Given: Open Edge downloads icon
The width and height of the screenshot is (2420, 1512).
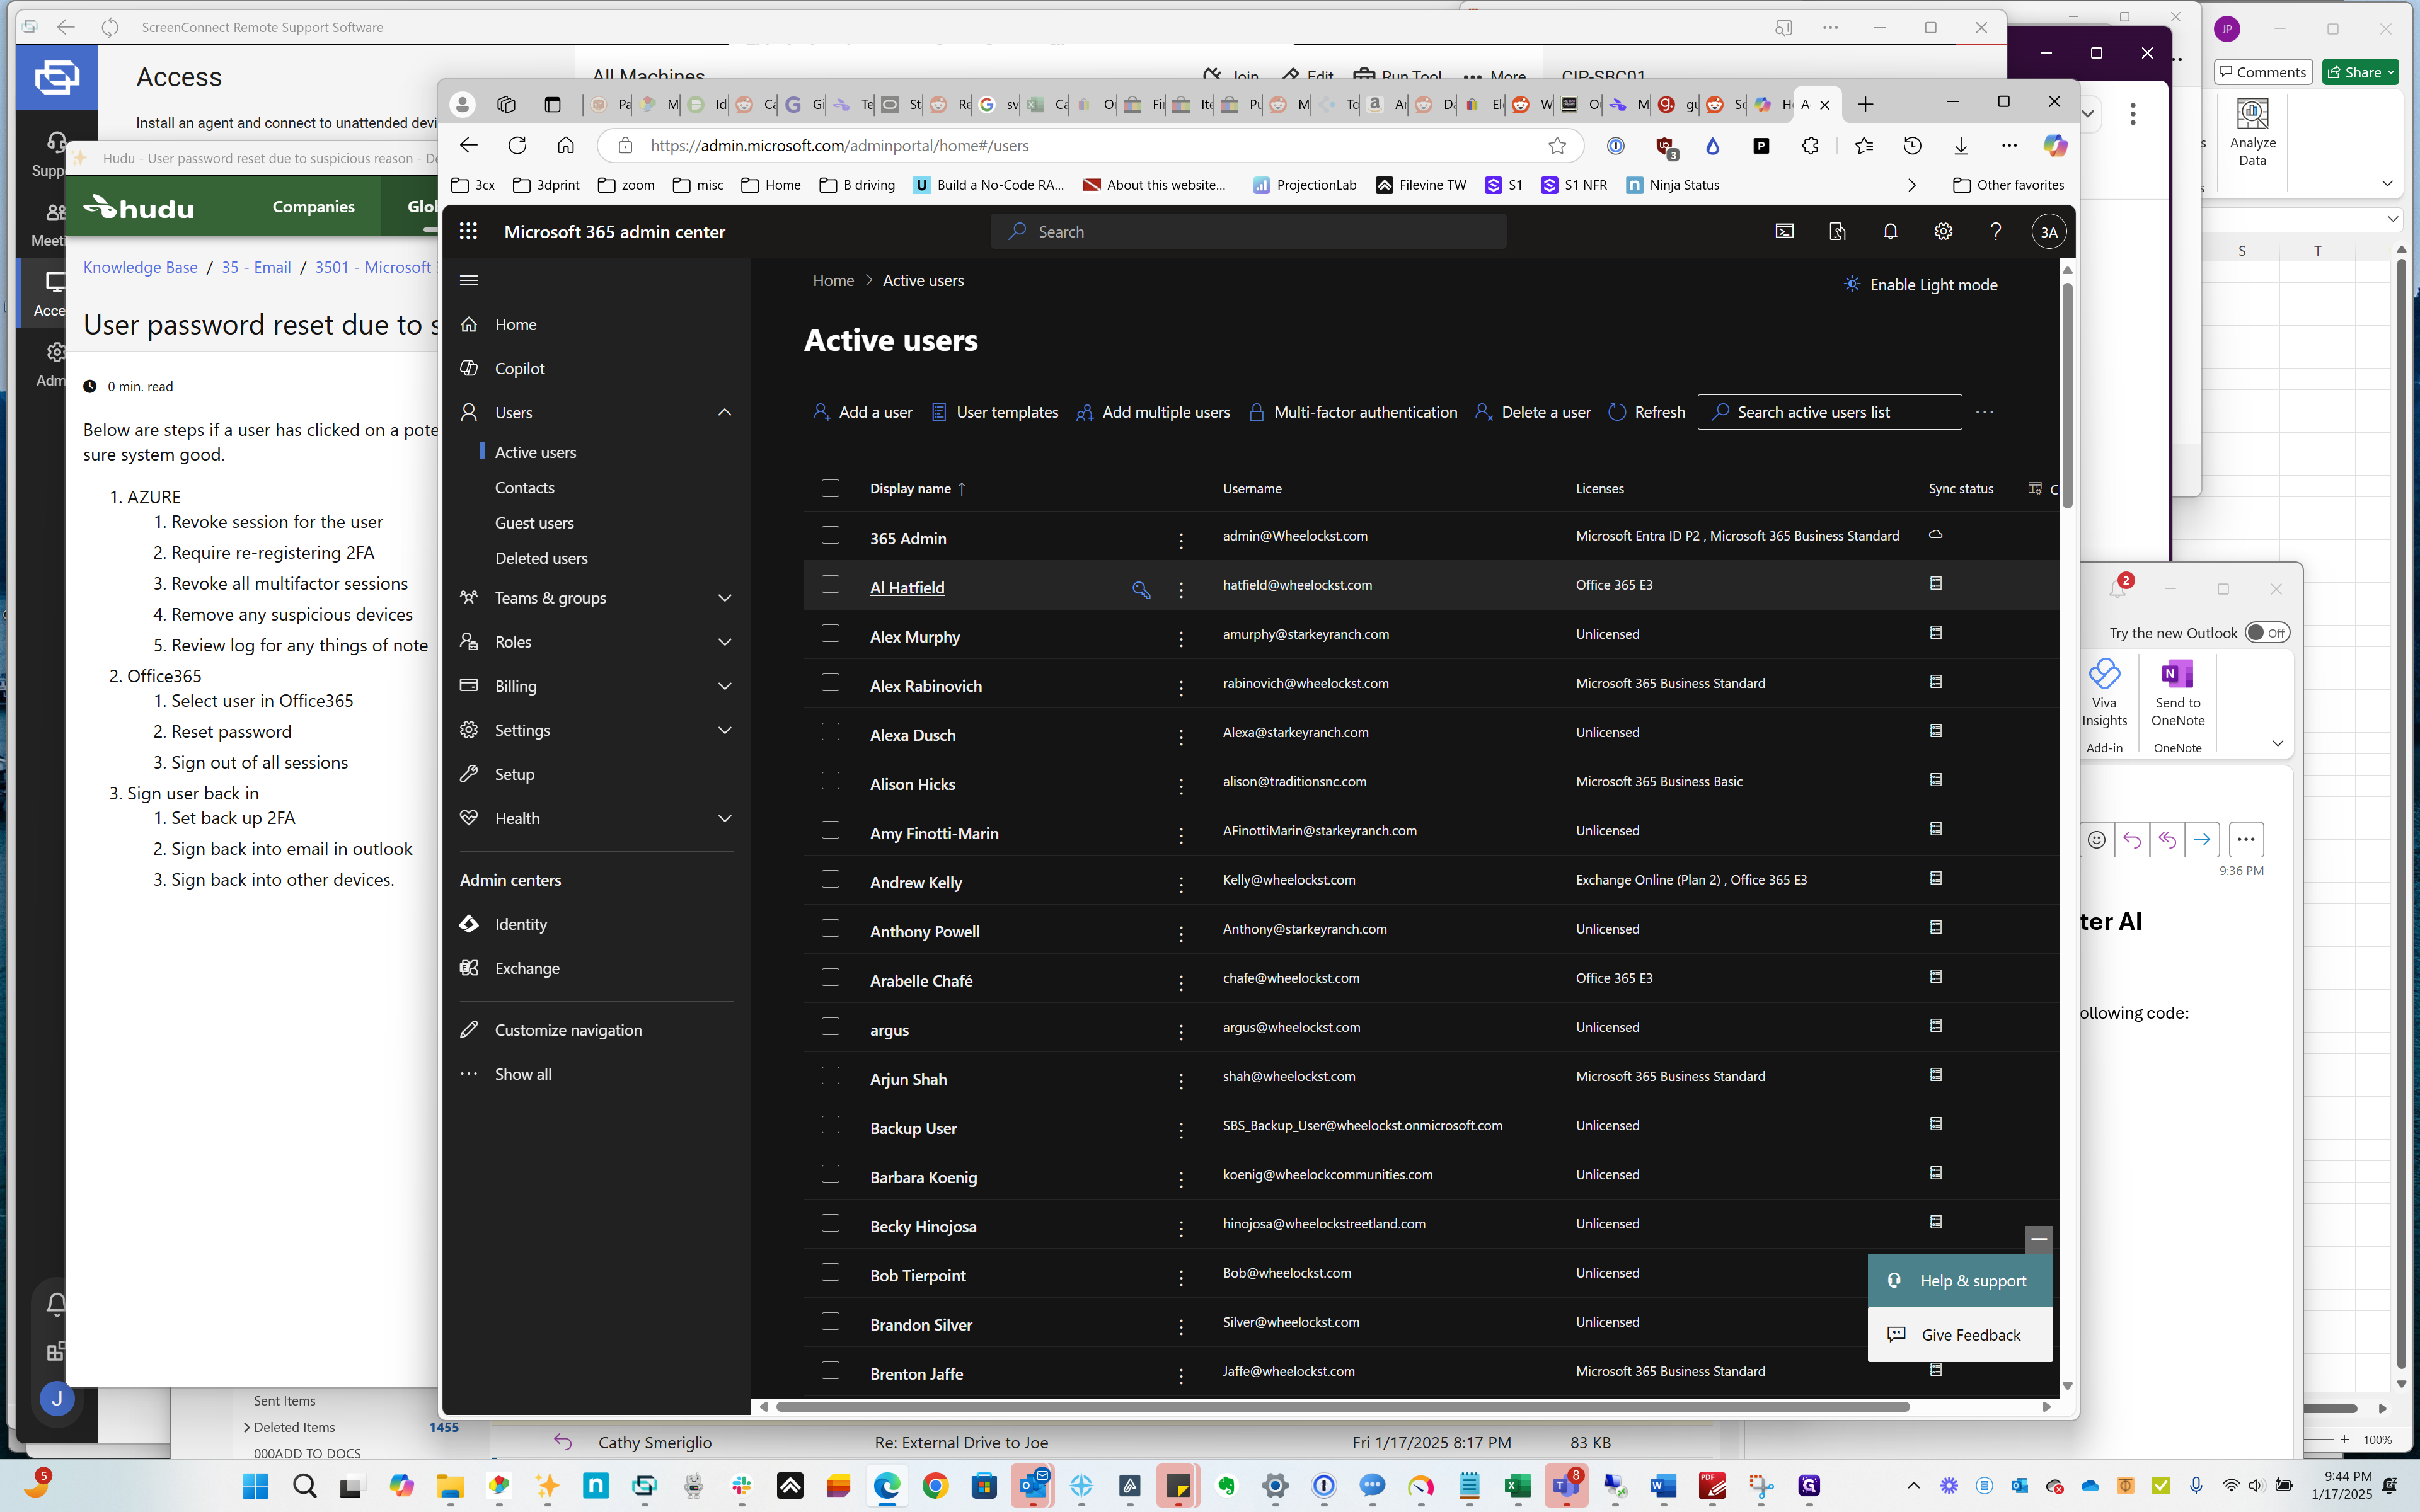Looking at the screenshot, I should click(1961, 146).
